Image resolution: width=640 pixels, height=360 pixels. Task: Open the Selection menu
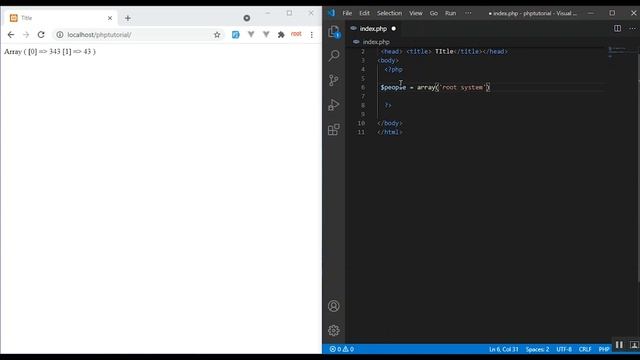tap(389, 13)
